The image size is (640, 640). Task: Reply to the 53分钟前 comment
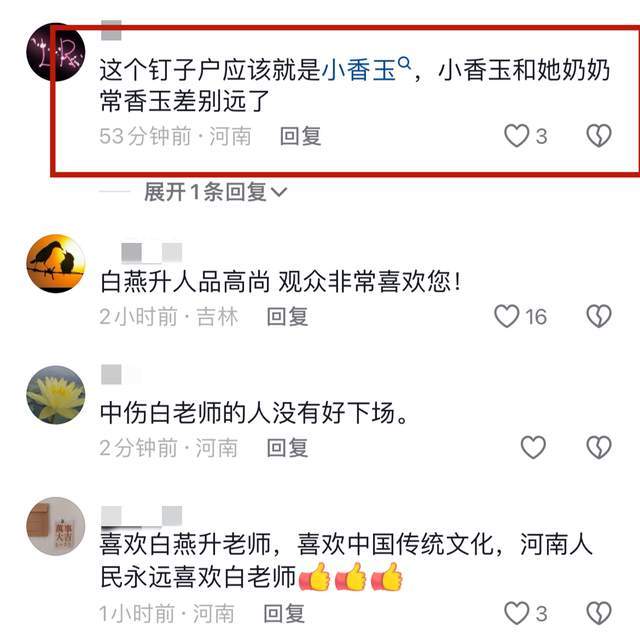300,136
